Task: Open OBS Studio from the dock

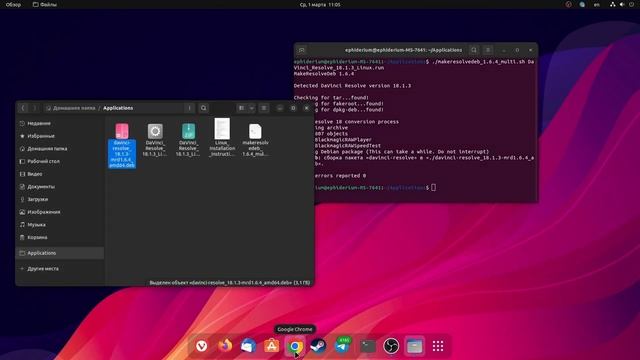Action: coord(391,346)
